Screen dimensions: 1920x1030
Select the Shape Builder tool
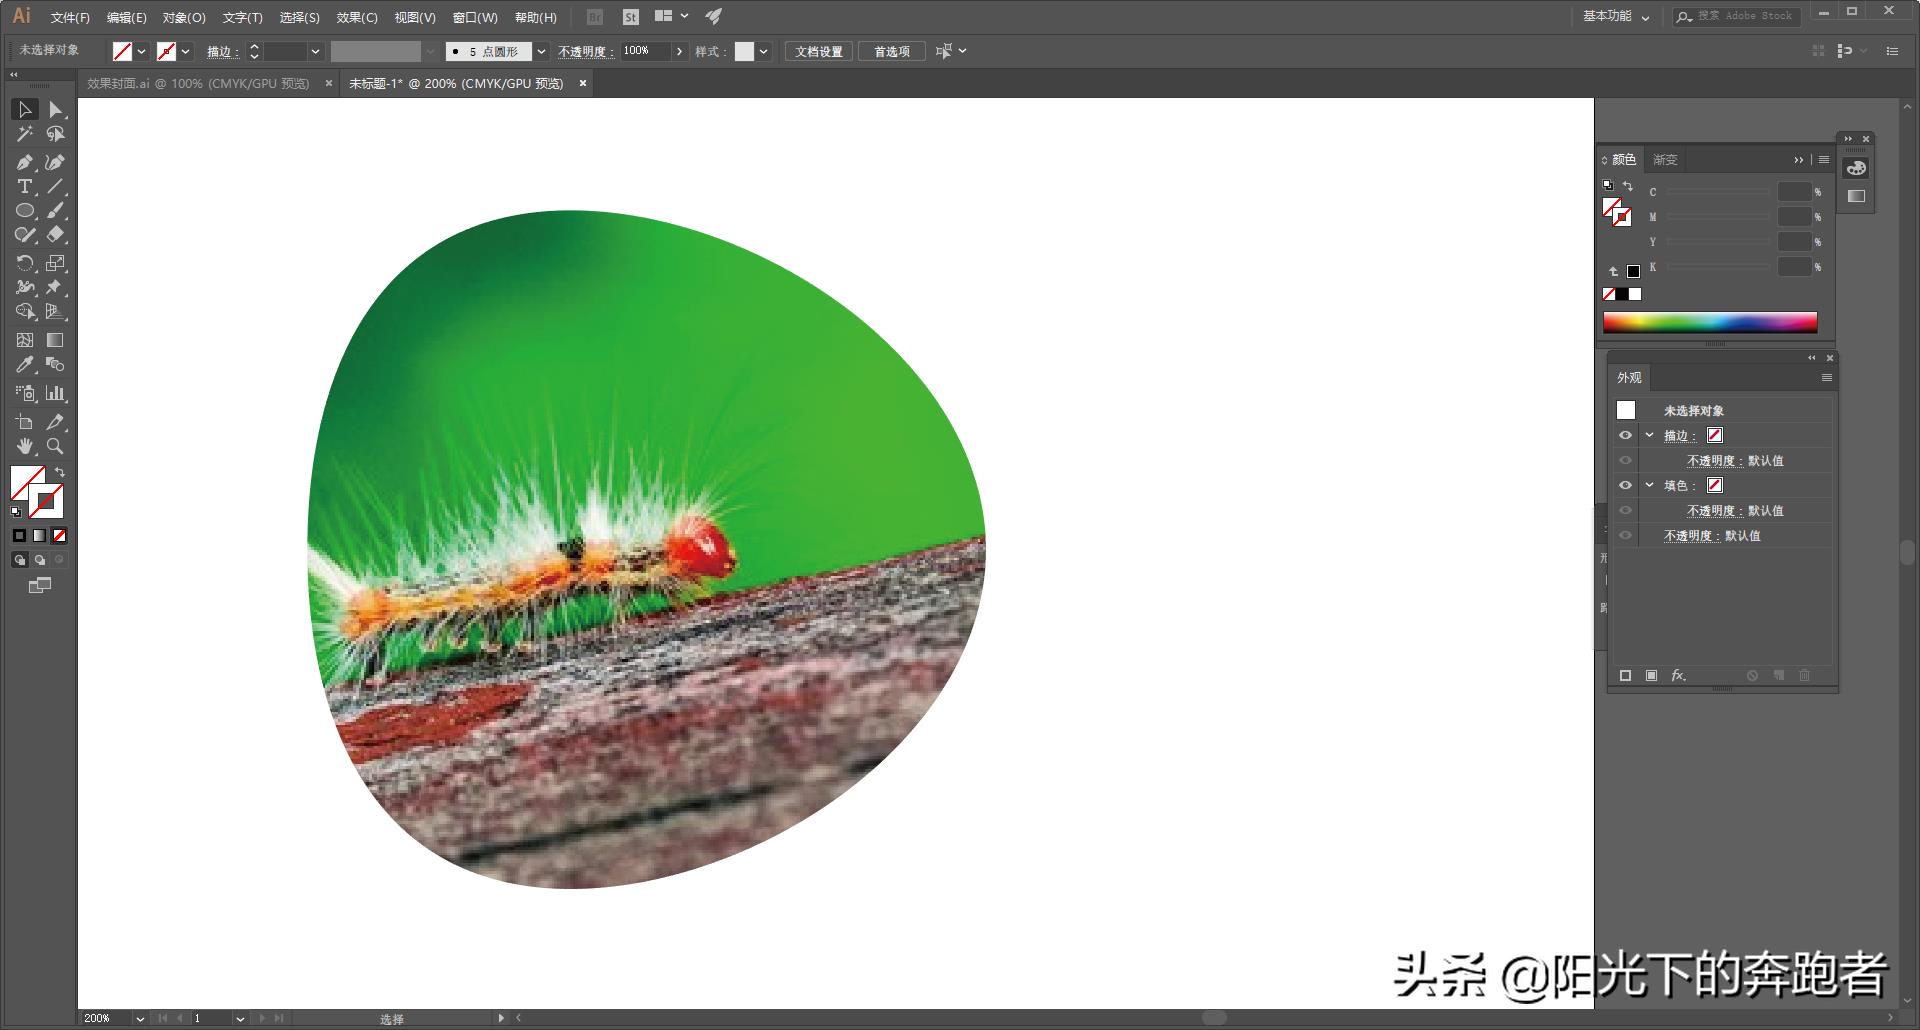pos(25,312)
